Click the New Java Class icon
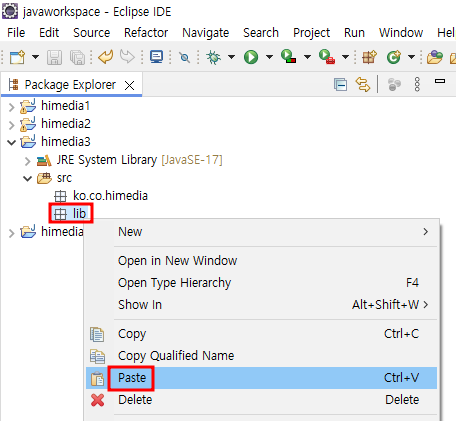Image resolution: width=456 pixels, height=421 pixels. pyautogui.click(x=394, y=57)
